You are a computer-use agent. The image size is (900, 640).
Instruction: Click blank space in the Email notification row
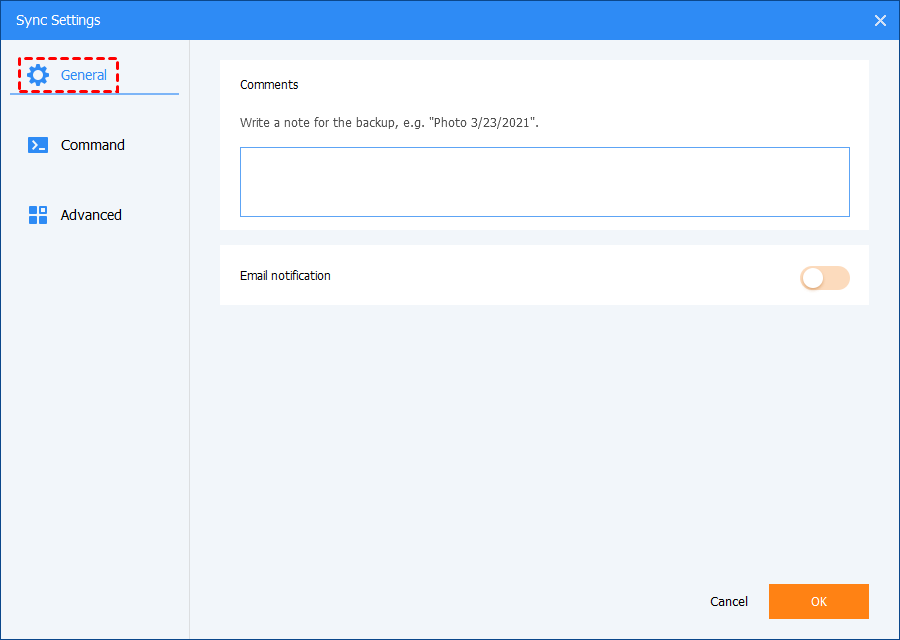click(560, 276)
